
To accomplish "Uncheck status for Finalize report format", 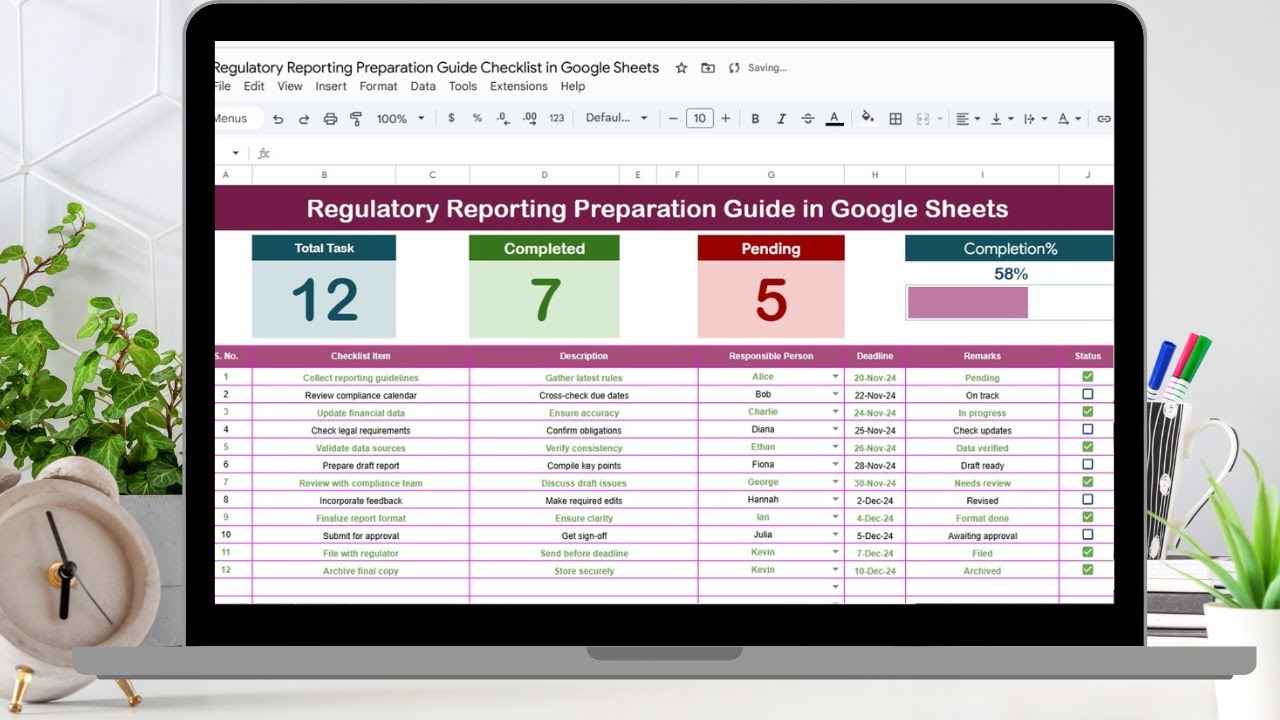I will pos(1088,517).
